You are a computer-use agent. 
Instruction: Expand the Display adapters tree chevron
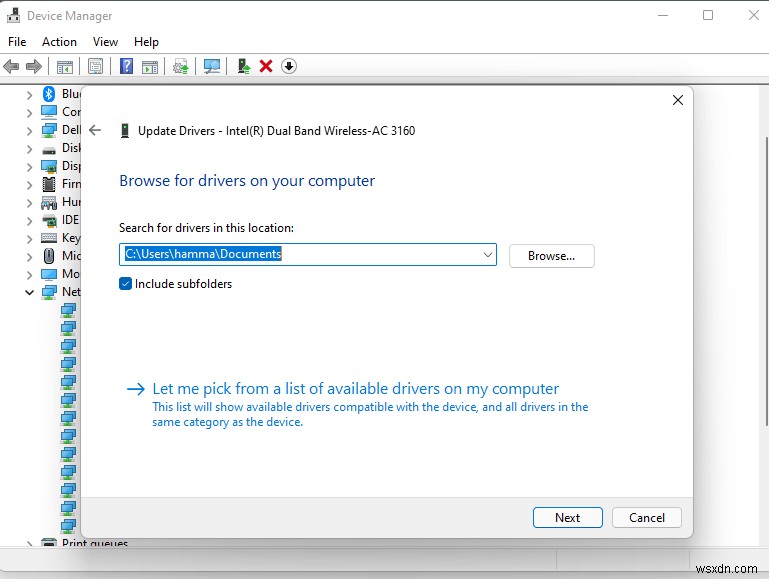(x=29, y=167)
